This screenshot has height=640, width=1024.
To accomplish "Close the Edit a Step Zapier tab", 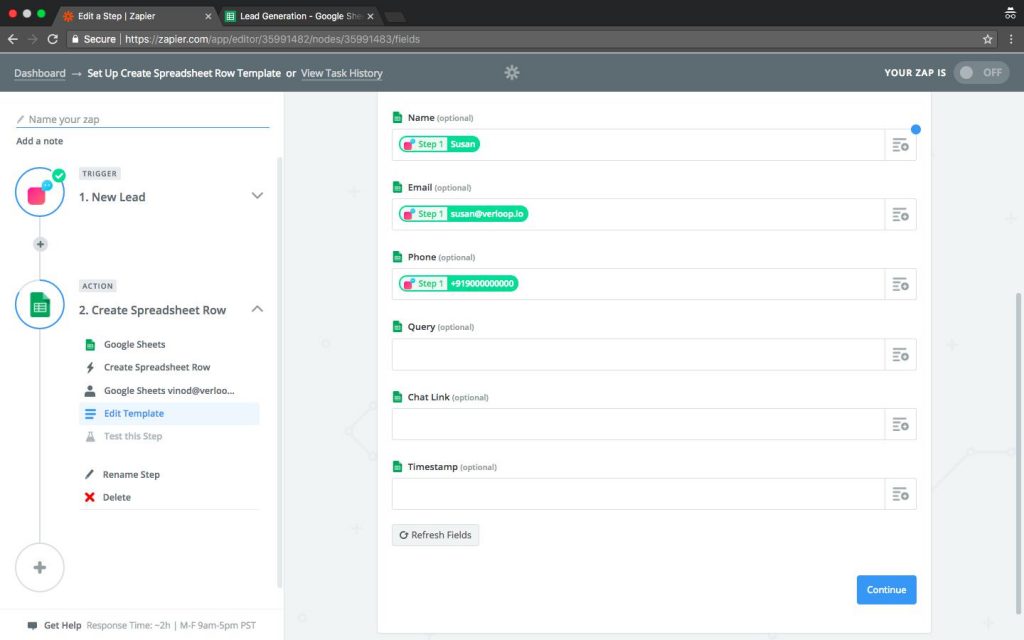I will [x=208, y=16].
